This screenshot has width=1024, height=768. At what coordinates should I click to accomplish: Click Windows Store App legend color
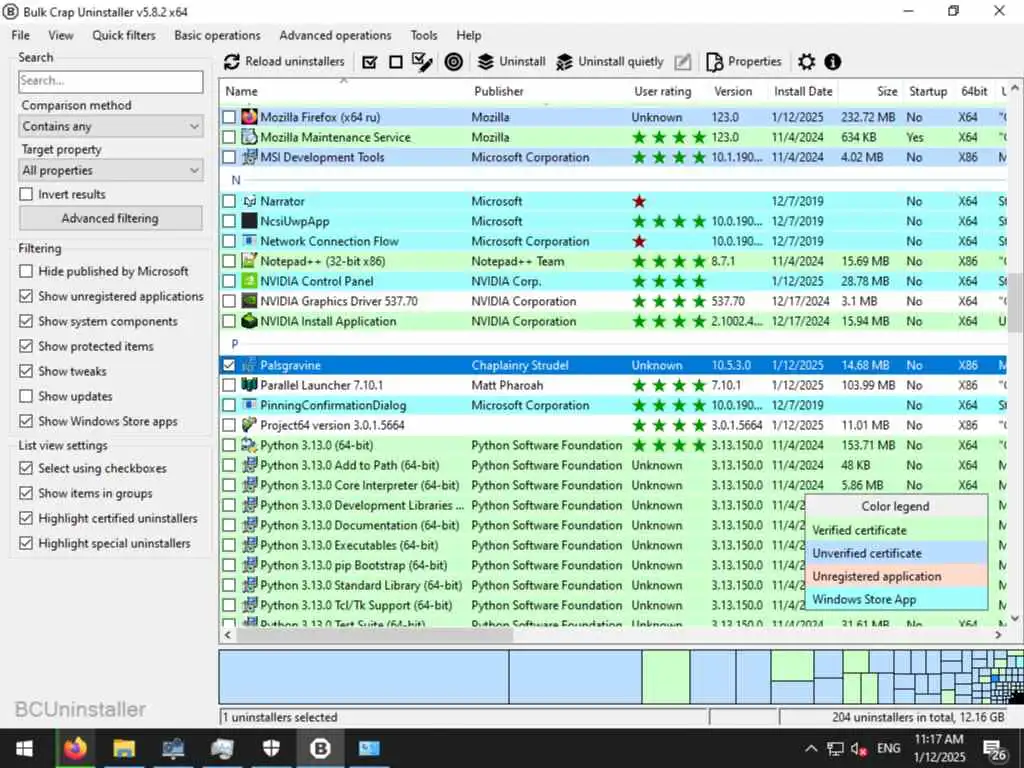coord(896,599)
